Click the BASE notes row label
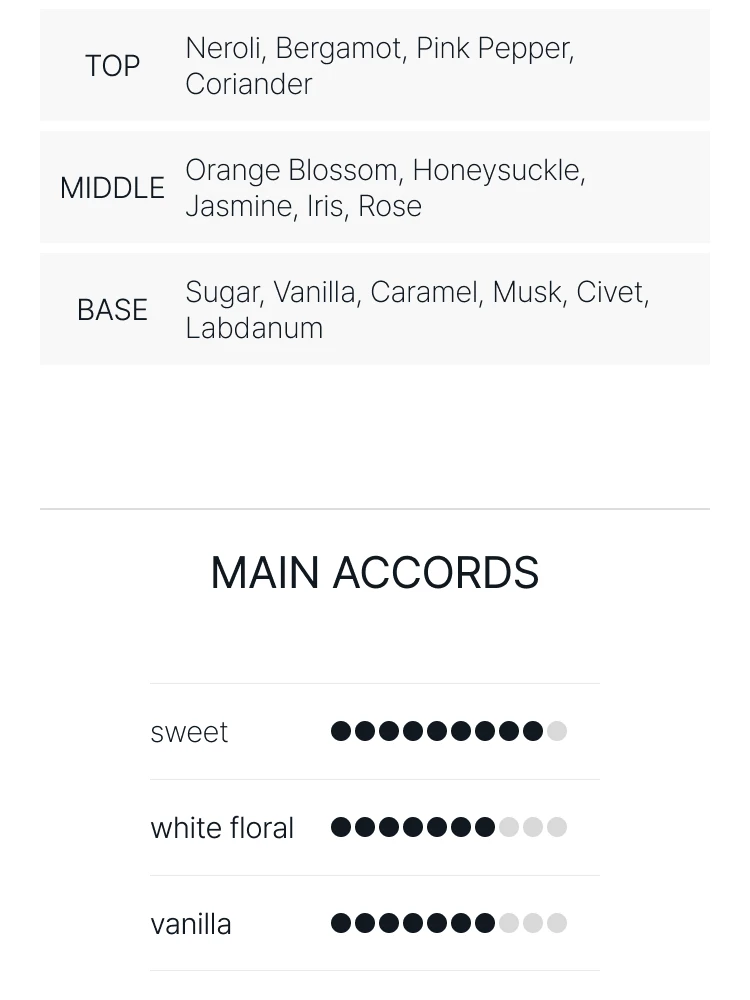This screenshot has width=750, height=1000. 112,310
